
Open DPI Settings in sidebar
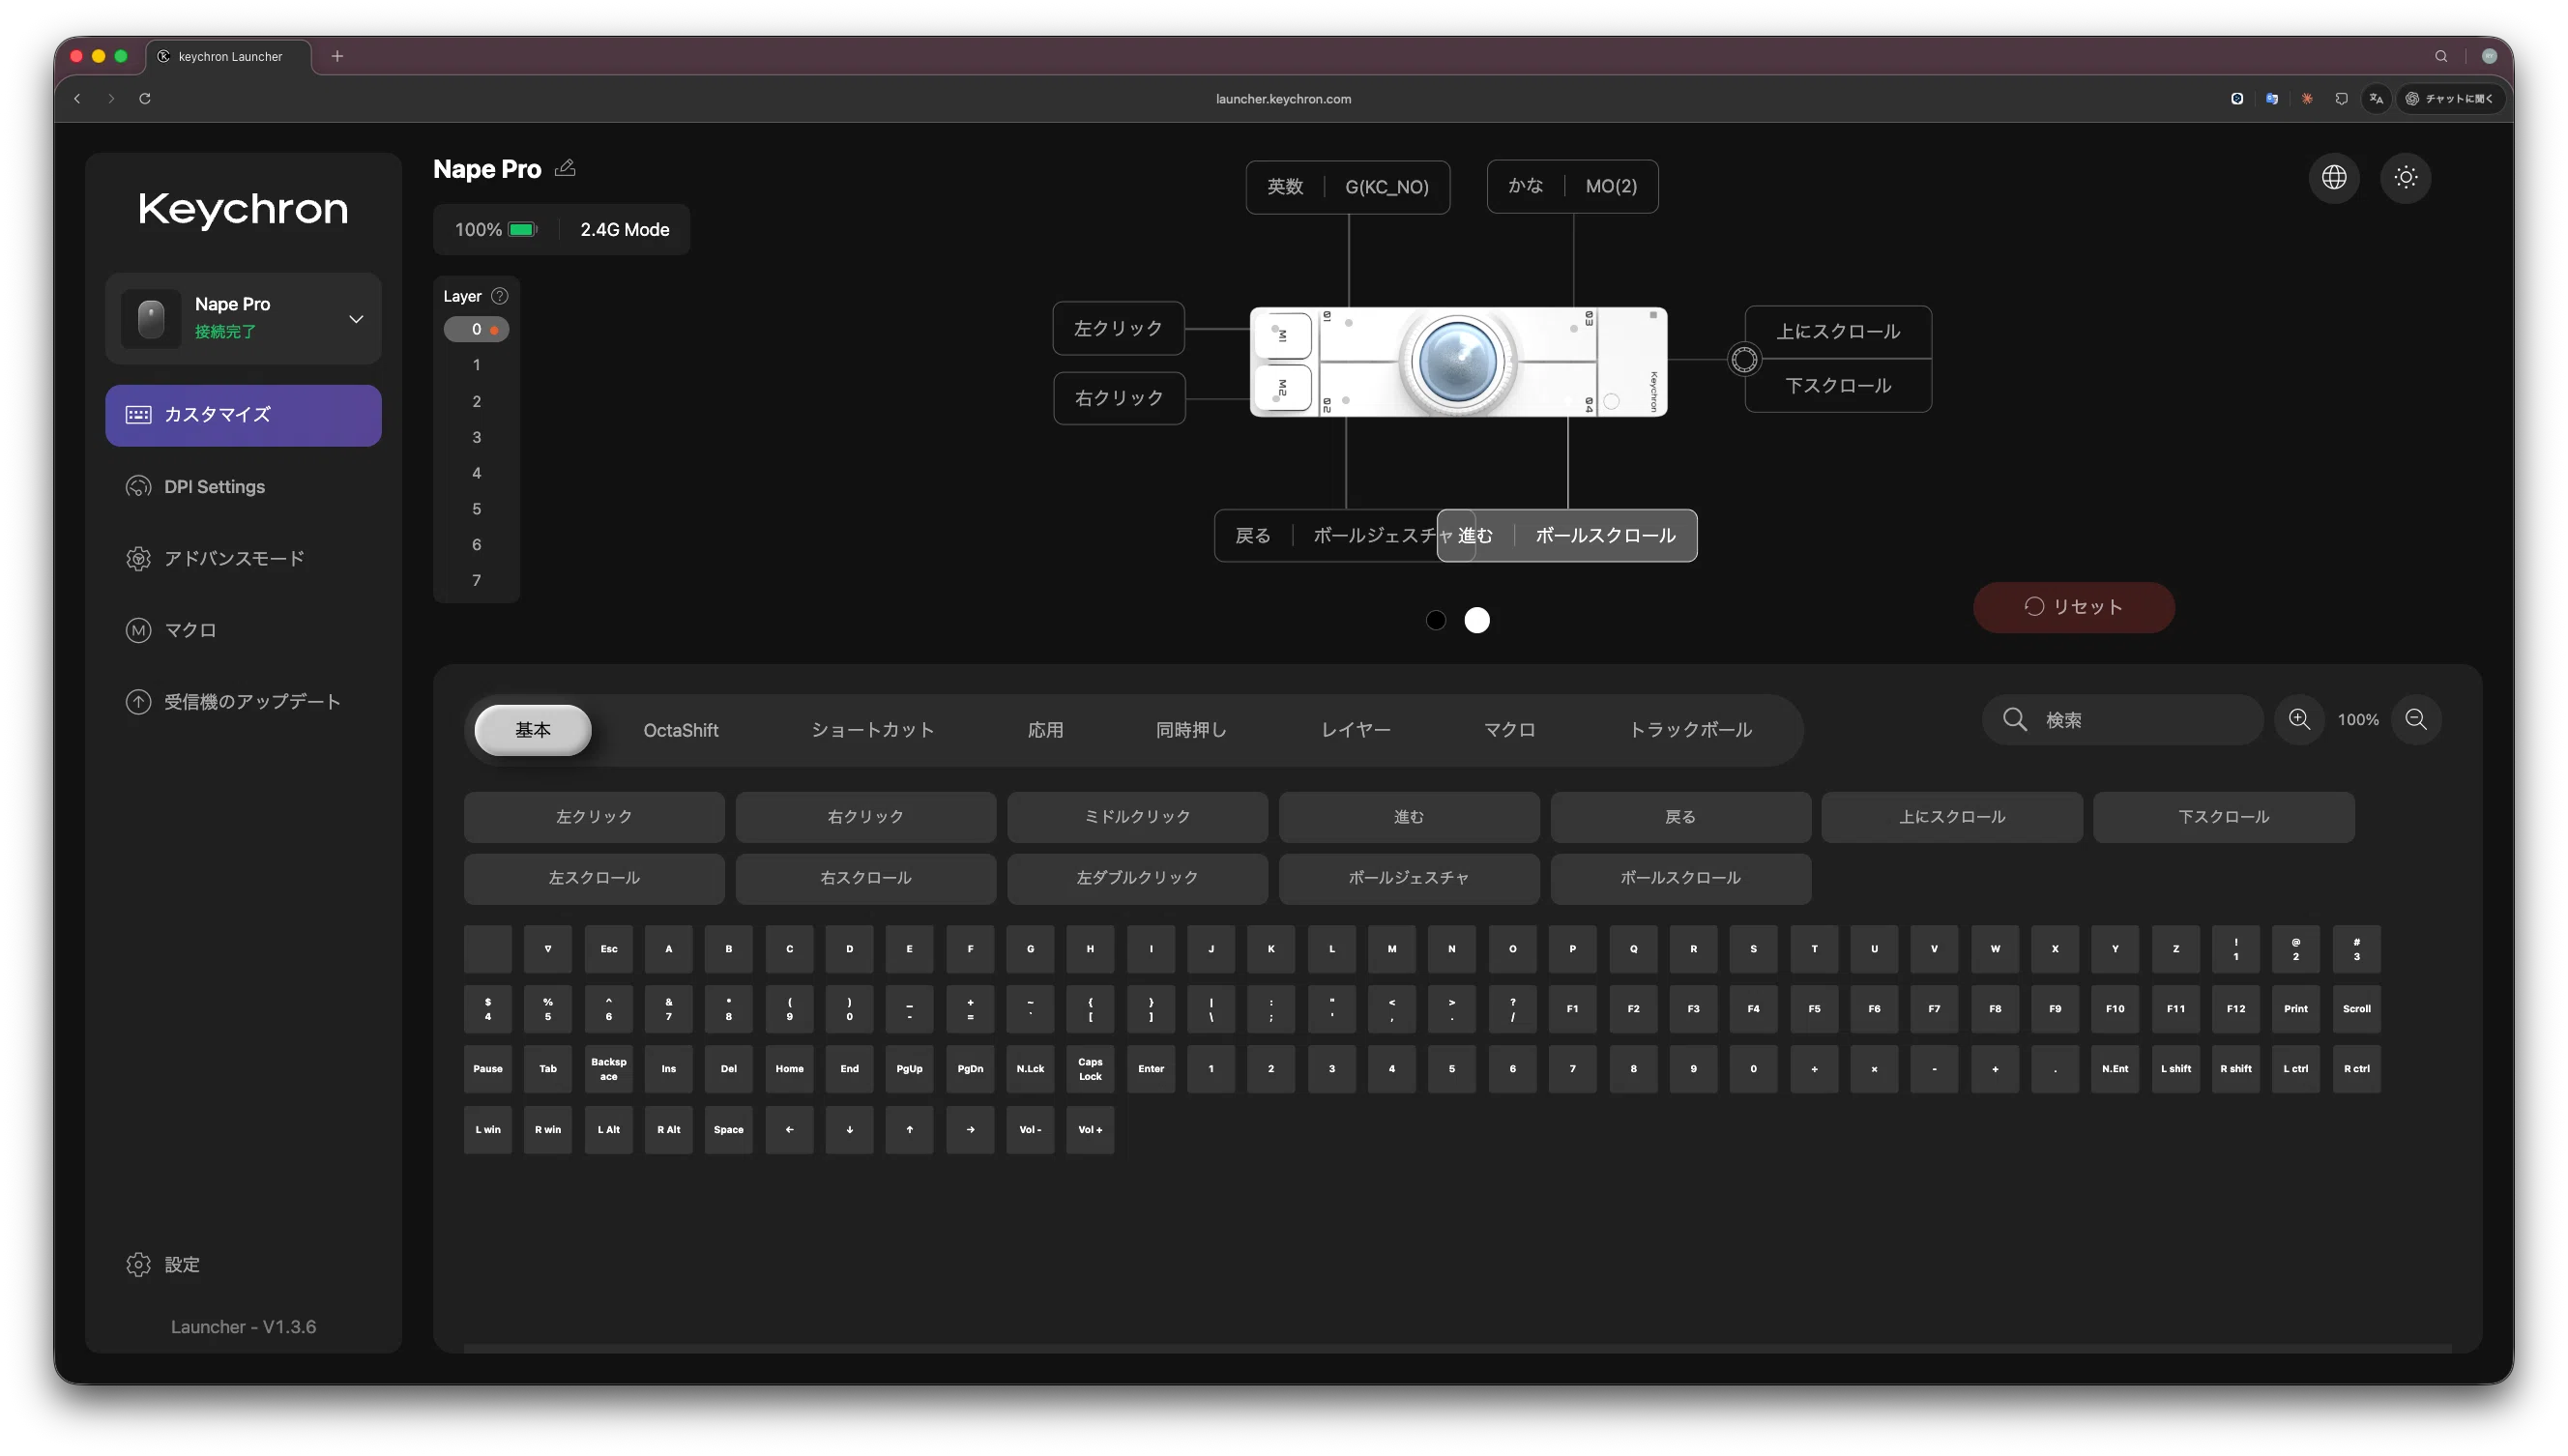pos(243,487)
